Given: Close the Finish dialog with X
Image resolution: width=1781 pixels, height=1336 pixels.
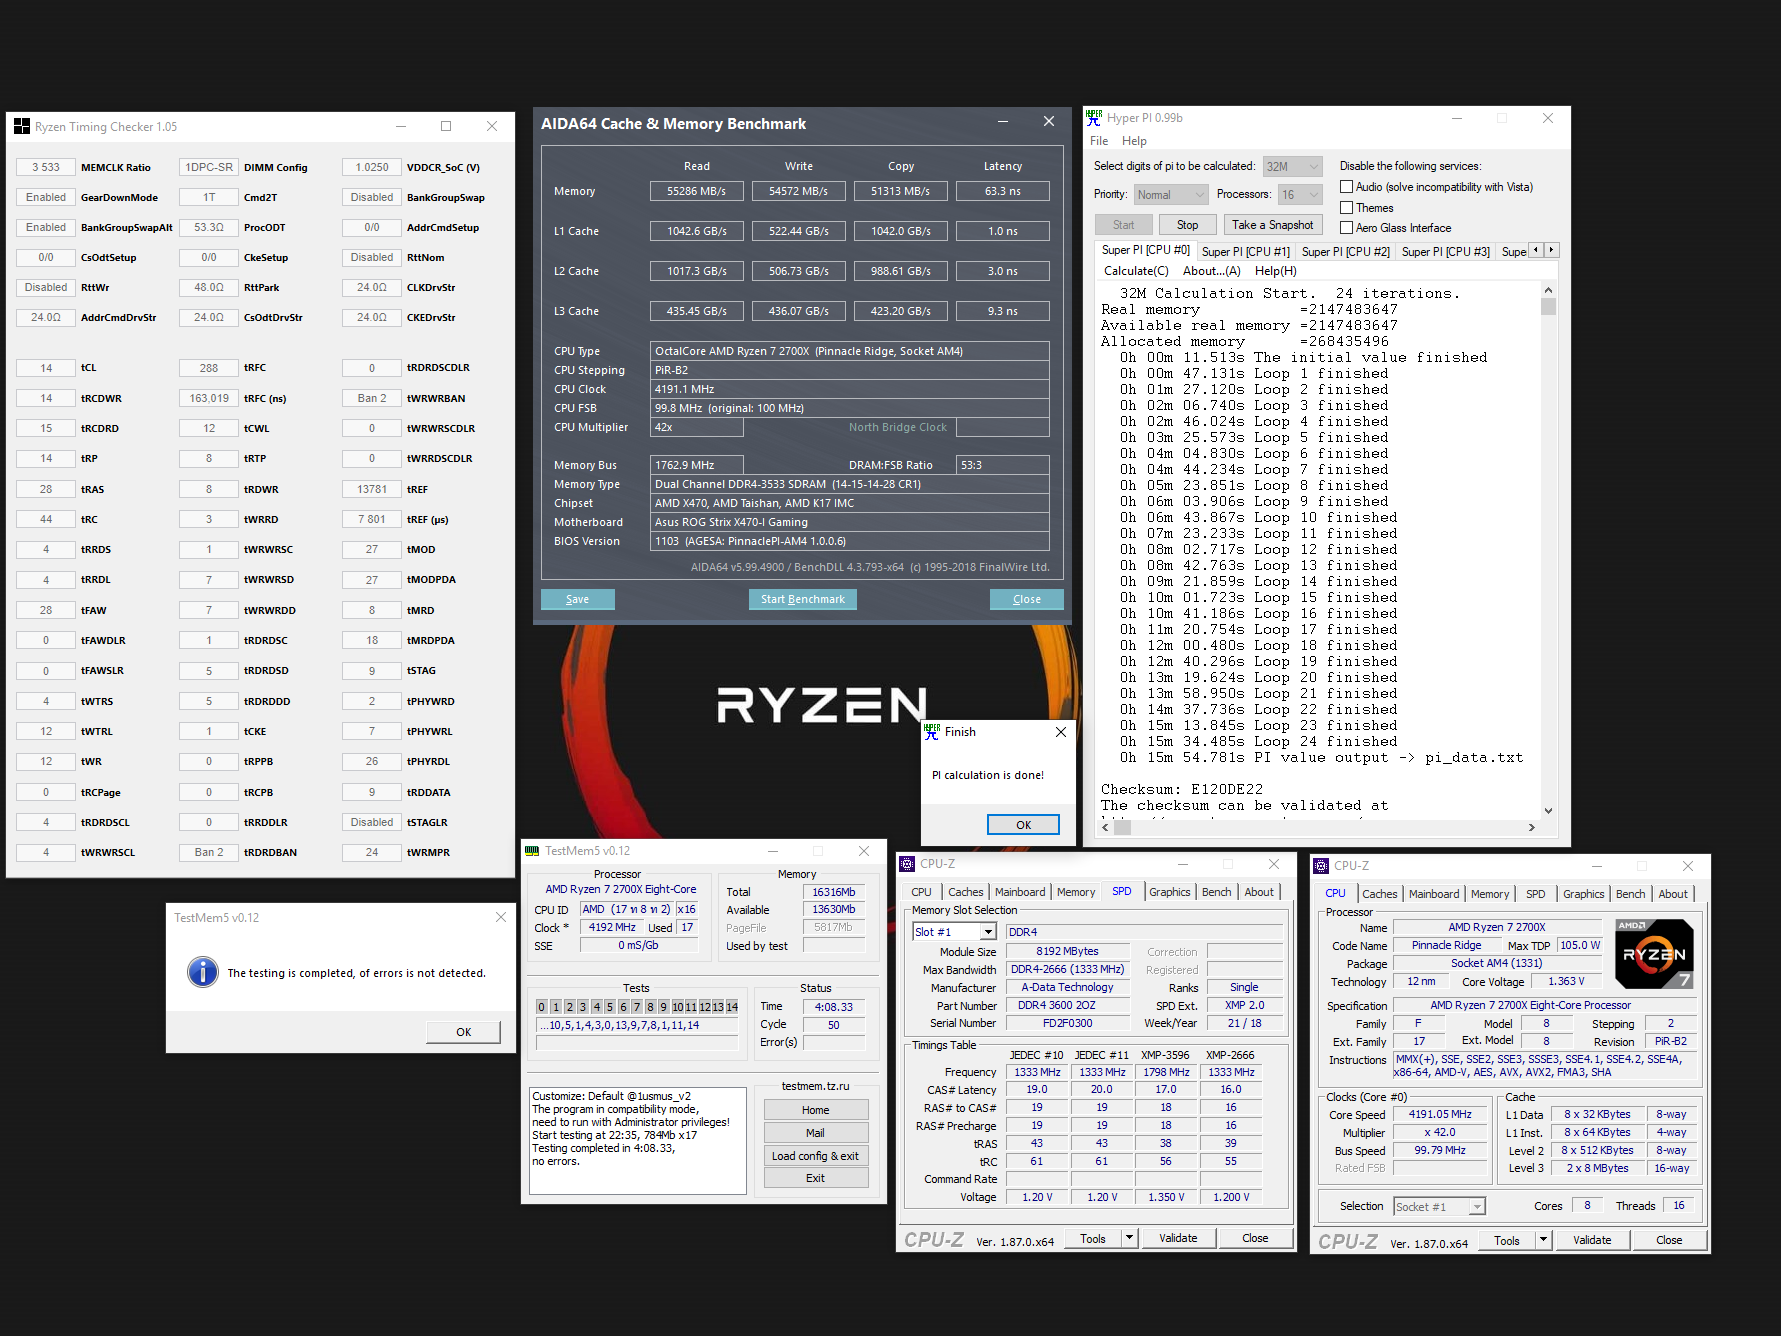Looking at the screenshot, I should [1061, 732].
